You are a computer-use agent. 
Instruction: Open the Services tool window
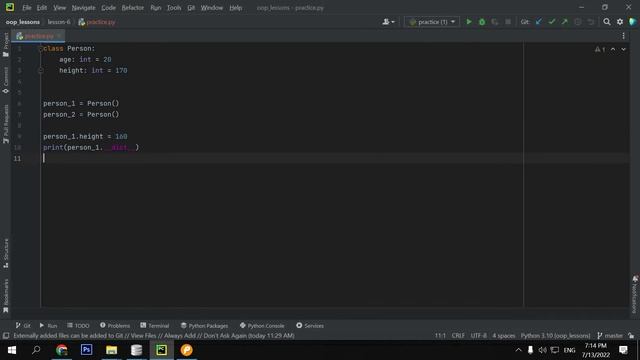pos(309,325)
